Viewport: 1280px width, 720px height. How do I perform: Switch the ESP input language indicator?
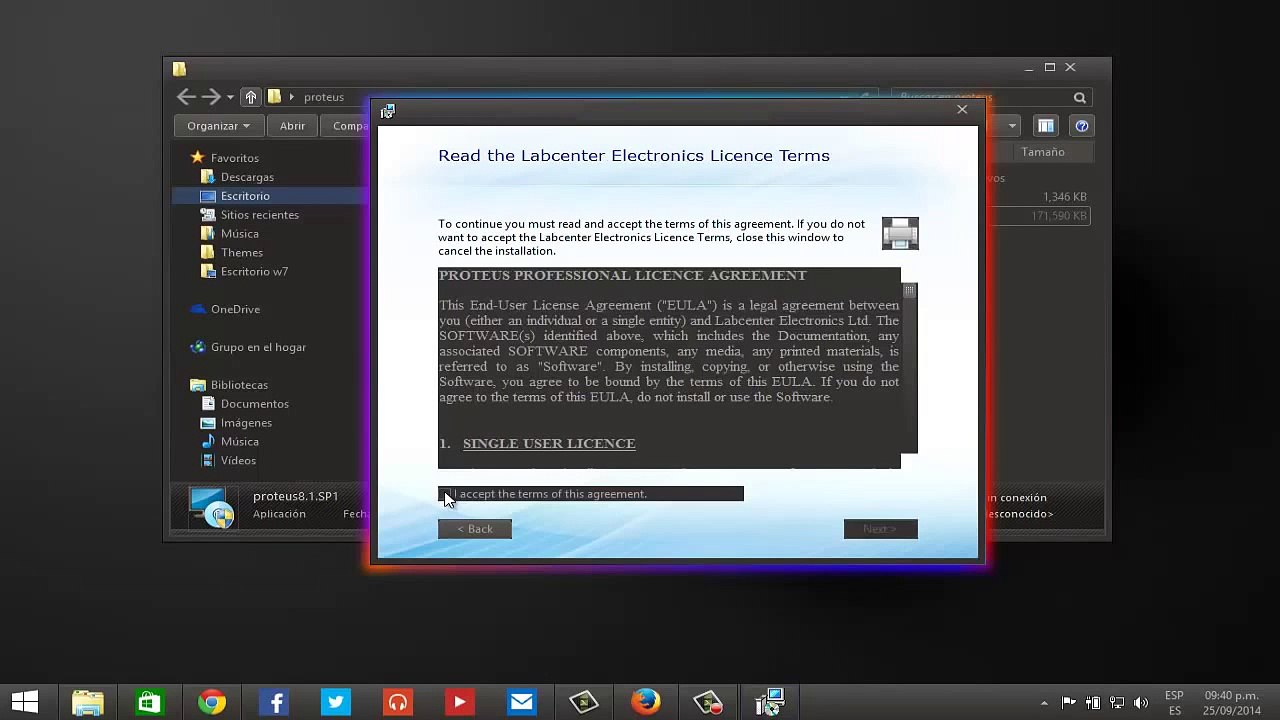click(1174, 703)
